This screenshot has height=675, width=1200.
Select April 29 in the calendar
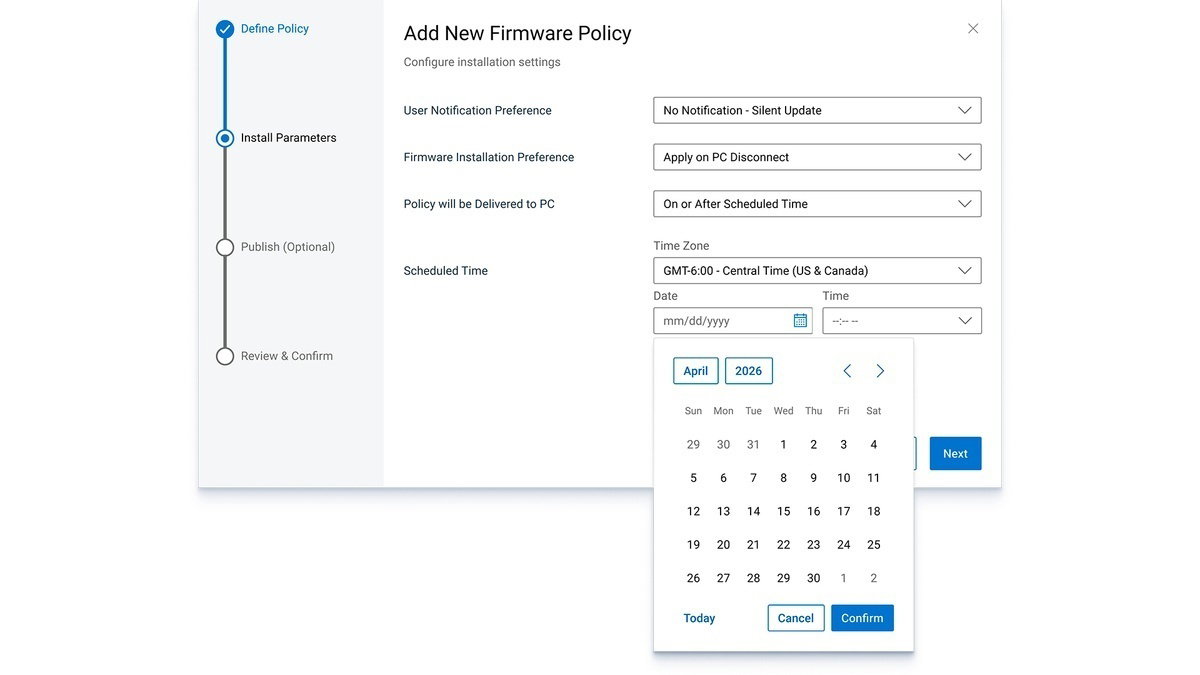coord(784,578)
